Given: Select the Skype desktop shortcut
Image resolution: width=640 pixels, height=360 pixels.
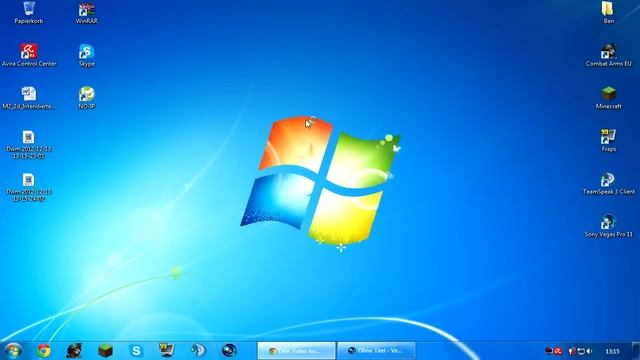Looking at the screenshot, I should pyautogui.click(x=87, y=55).
